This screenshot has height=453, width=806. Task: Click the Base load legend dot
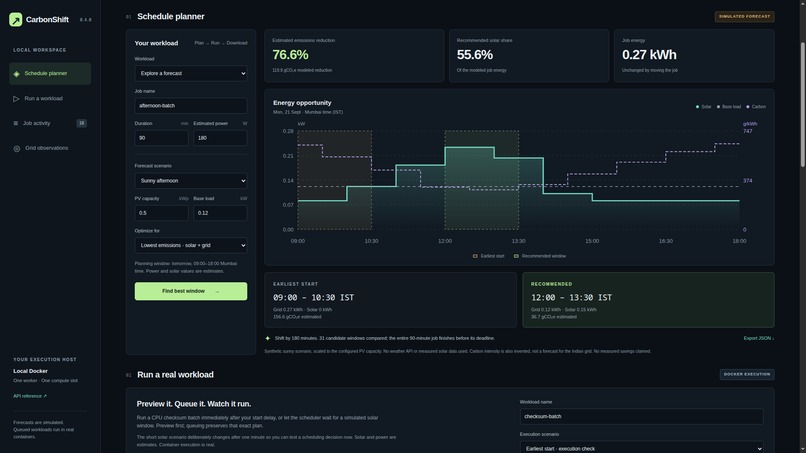(x=718, y=107)
